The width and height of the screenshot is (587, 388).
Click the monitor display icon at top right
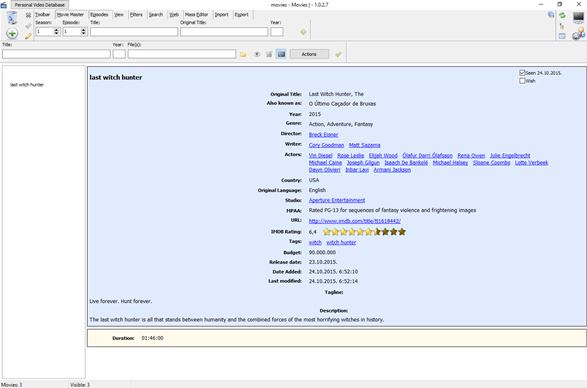(x=578, y=17)
